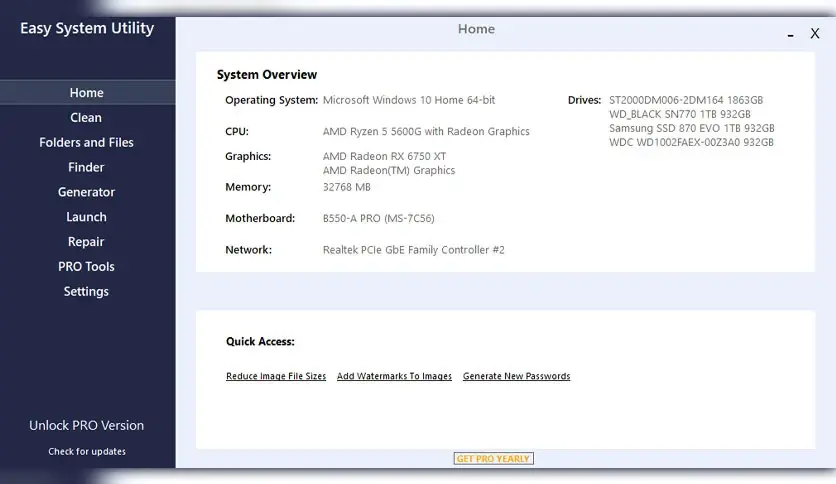Click Microsoft Windows 10 Home 64-bit text
This screenshot has height=484, width=836.
409,100
